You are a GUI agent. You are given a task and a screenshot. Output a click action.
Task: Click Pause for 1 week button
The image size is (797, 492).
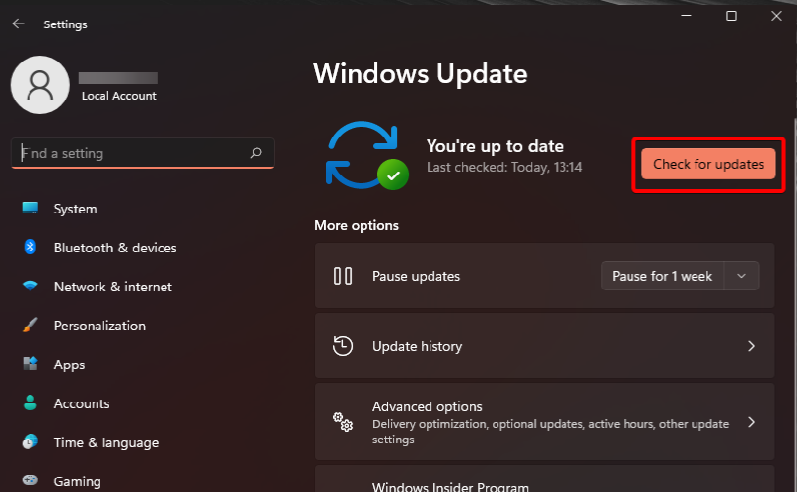[x=662, y=276]
